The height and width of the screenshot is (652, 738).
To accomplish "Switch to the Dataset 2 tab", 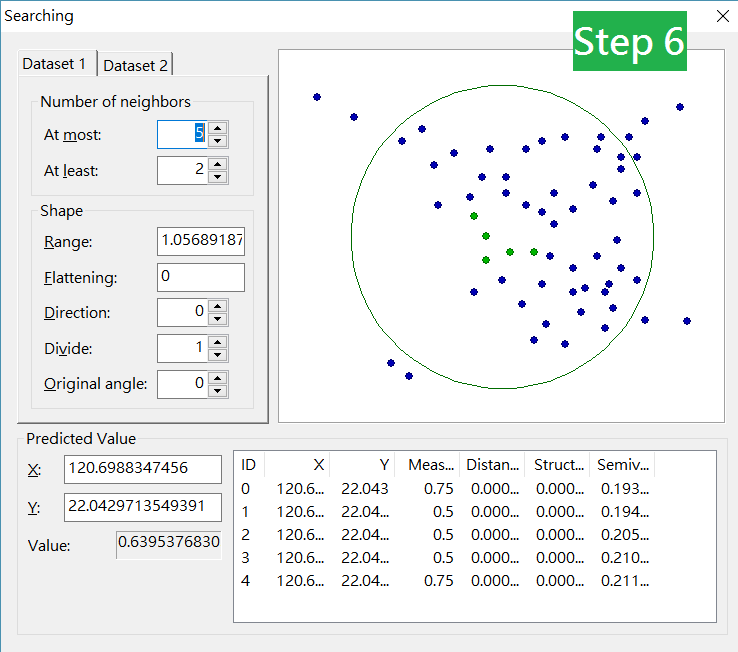I will pos(135,65).
